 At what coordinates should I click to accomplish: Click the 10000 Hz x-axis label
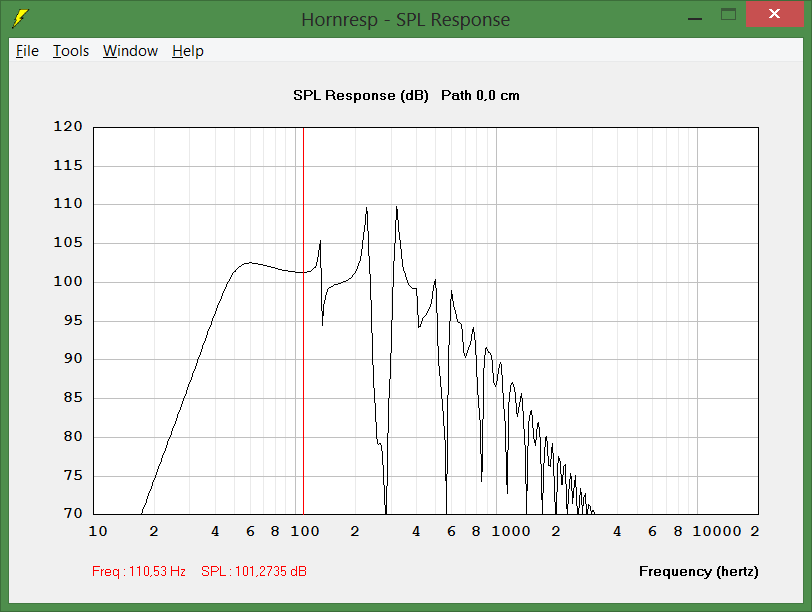point(717,531)
